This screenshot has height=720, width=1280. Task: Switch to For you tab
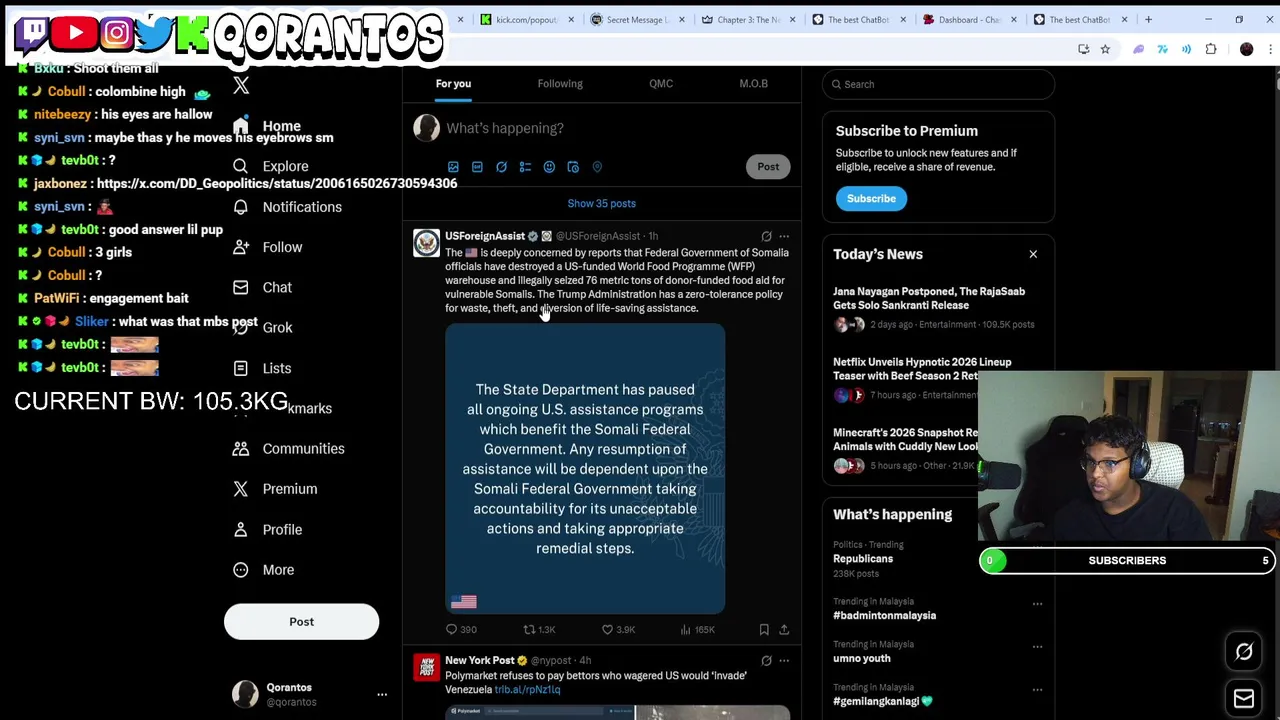tap(453, 84)
